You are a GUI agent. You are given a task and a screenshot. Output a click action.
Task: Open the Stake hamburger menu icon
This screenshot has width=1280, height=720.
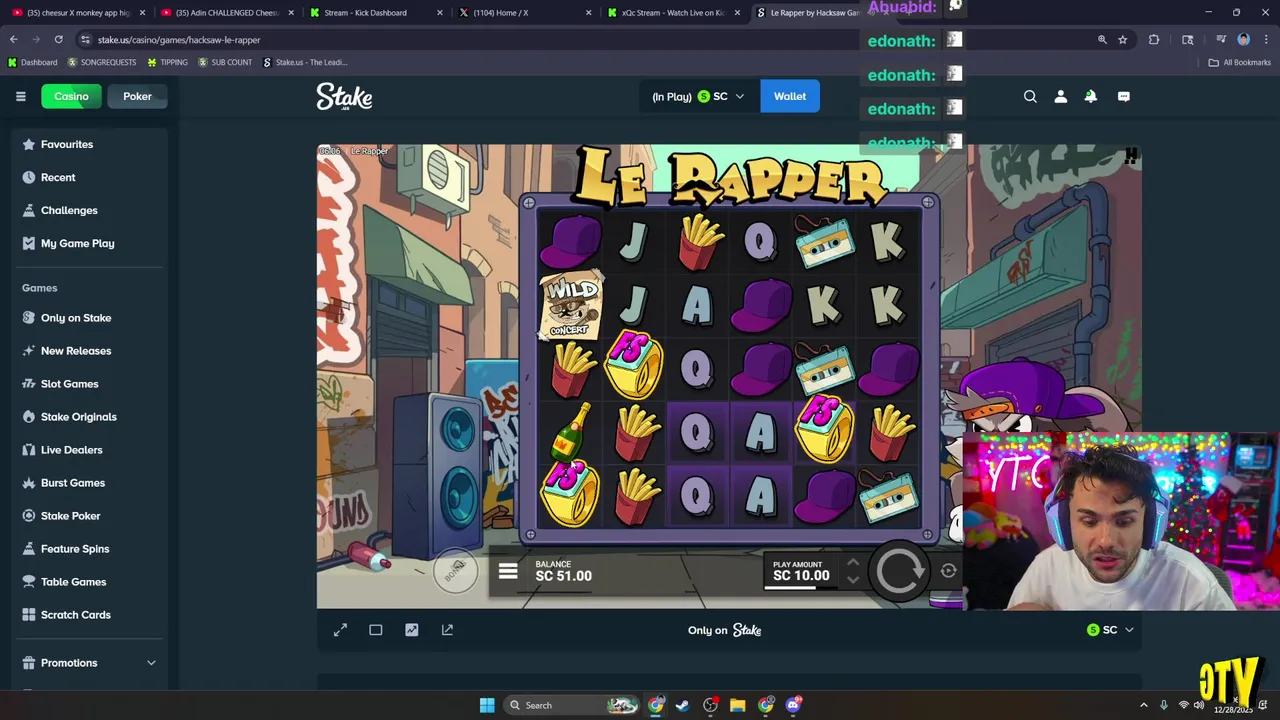(20, 96)
